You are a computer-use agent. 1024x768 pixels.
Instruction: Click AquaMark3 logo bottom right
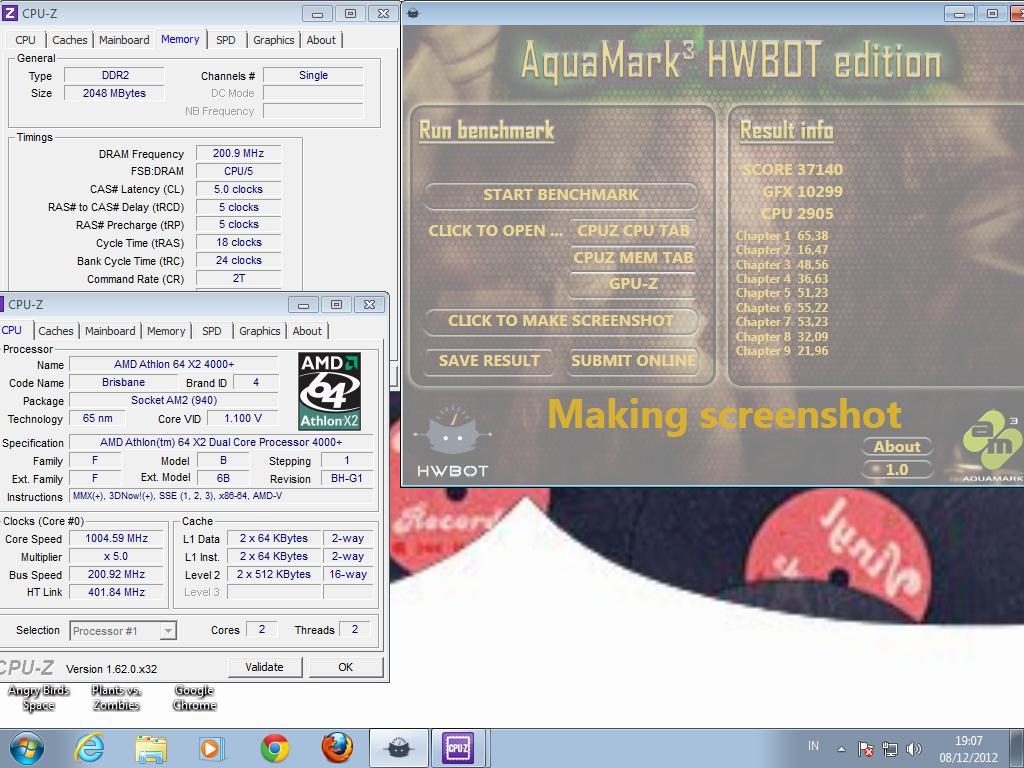pos(993,446)
